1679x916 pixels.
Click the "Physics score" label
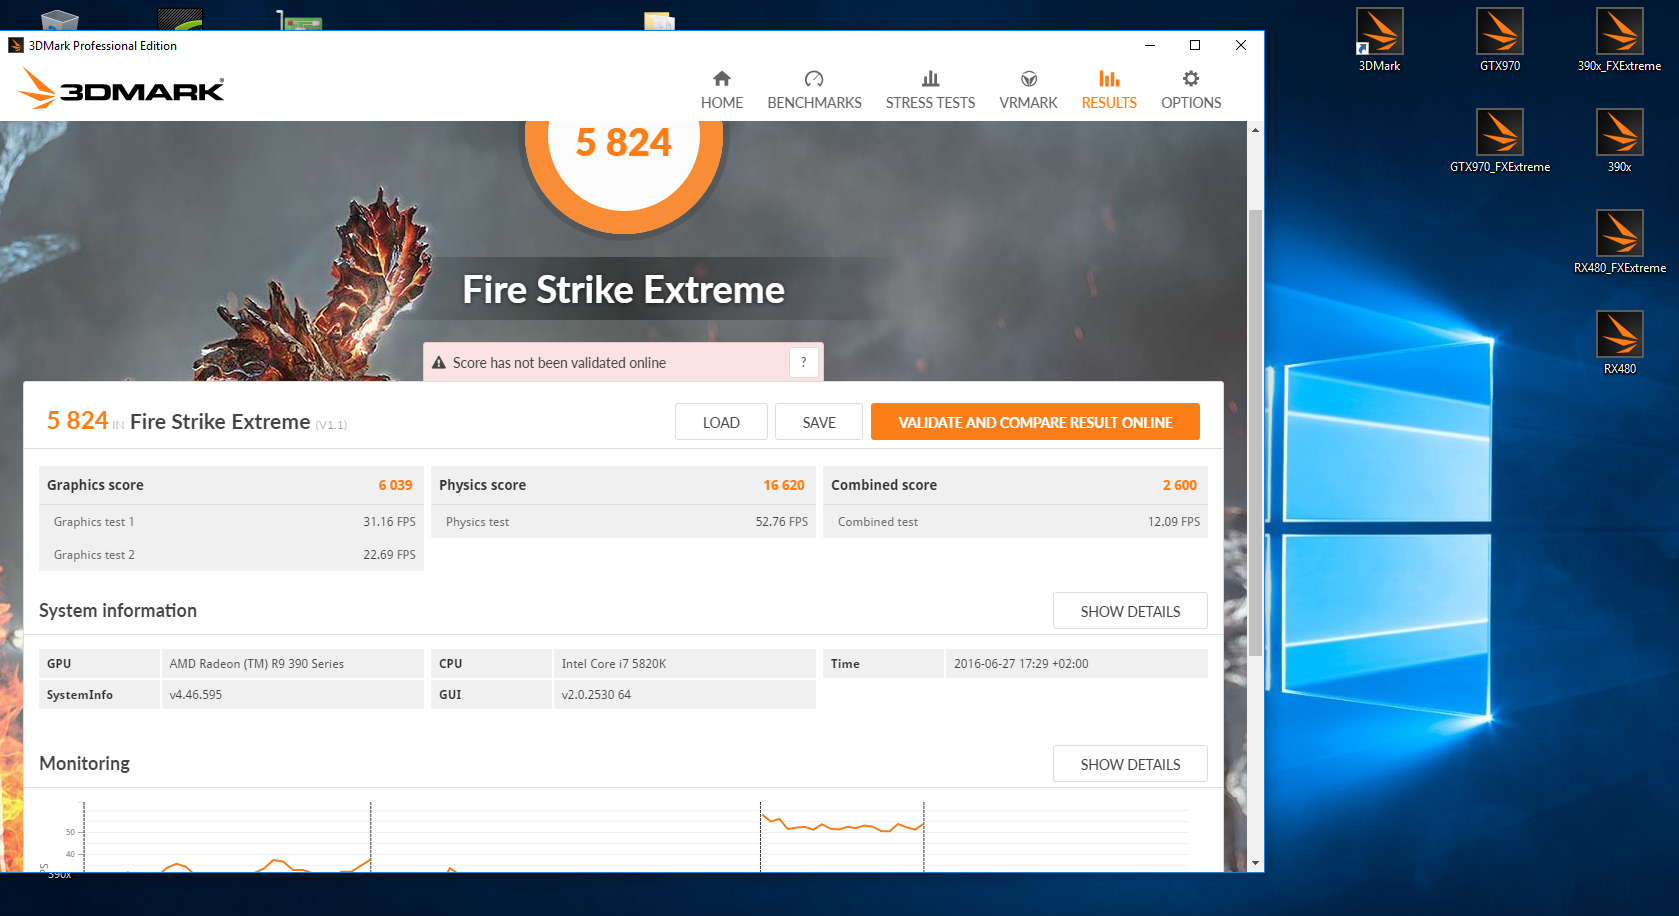[482, 485]
